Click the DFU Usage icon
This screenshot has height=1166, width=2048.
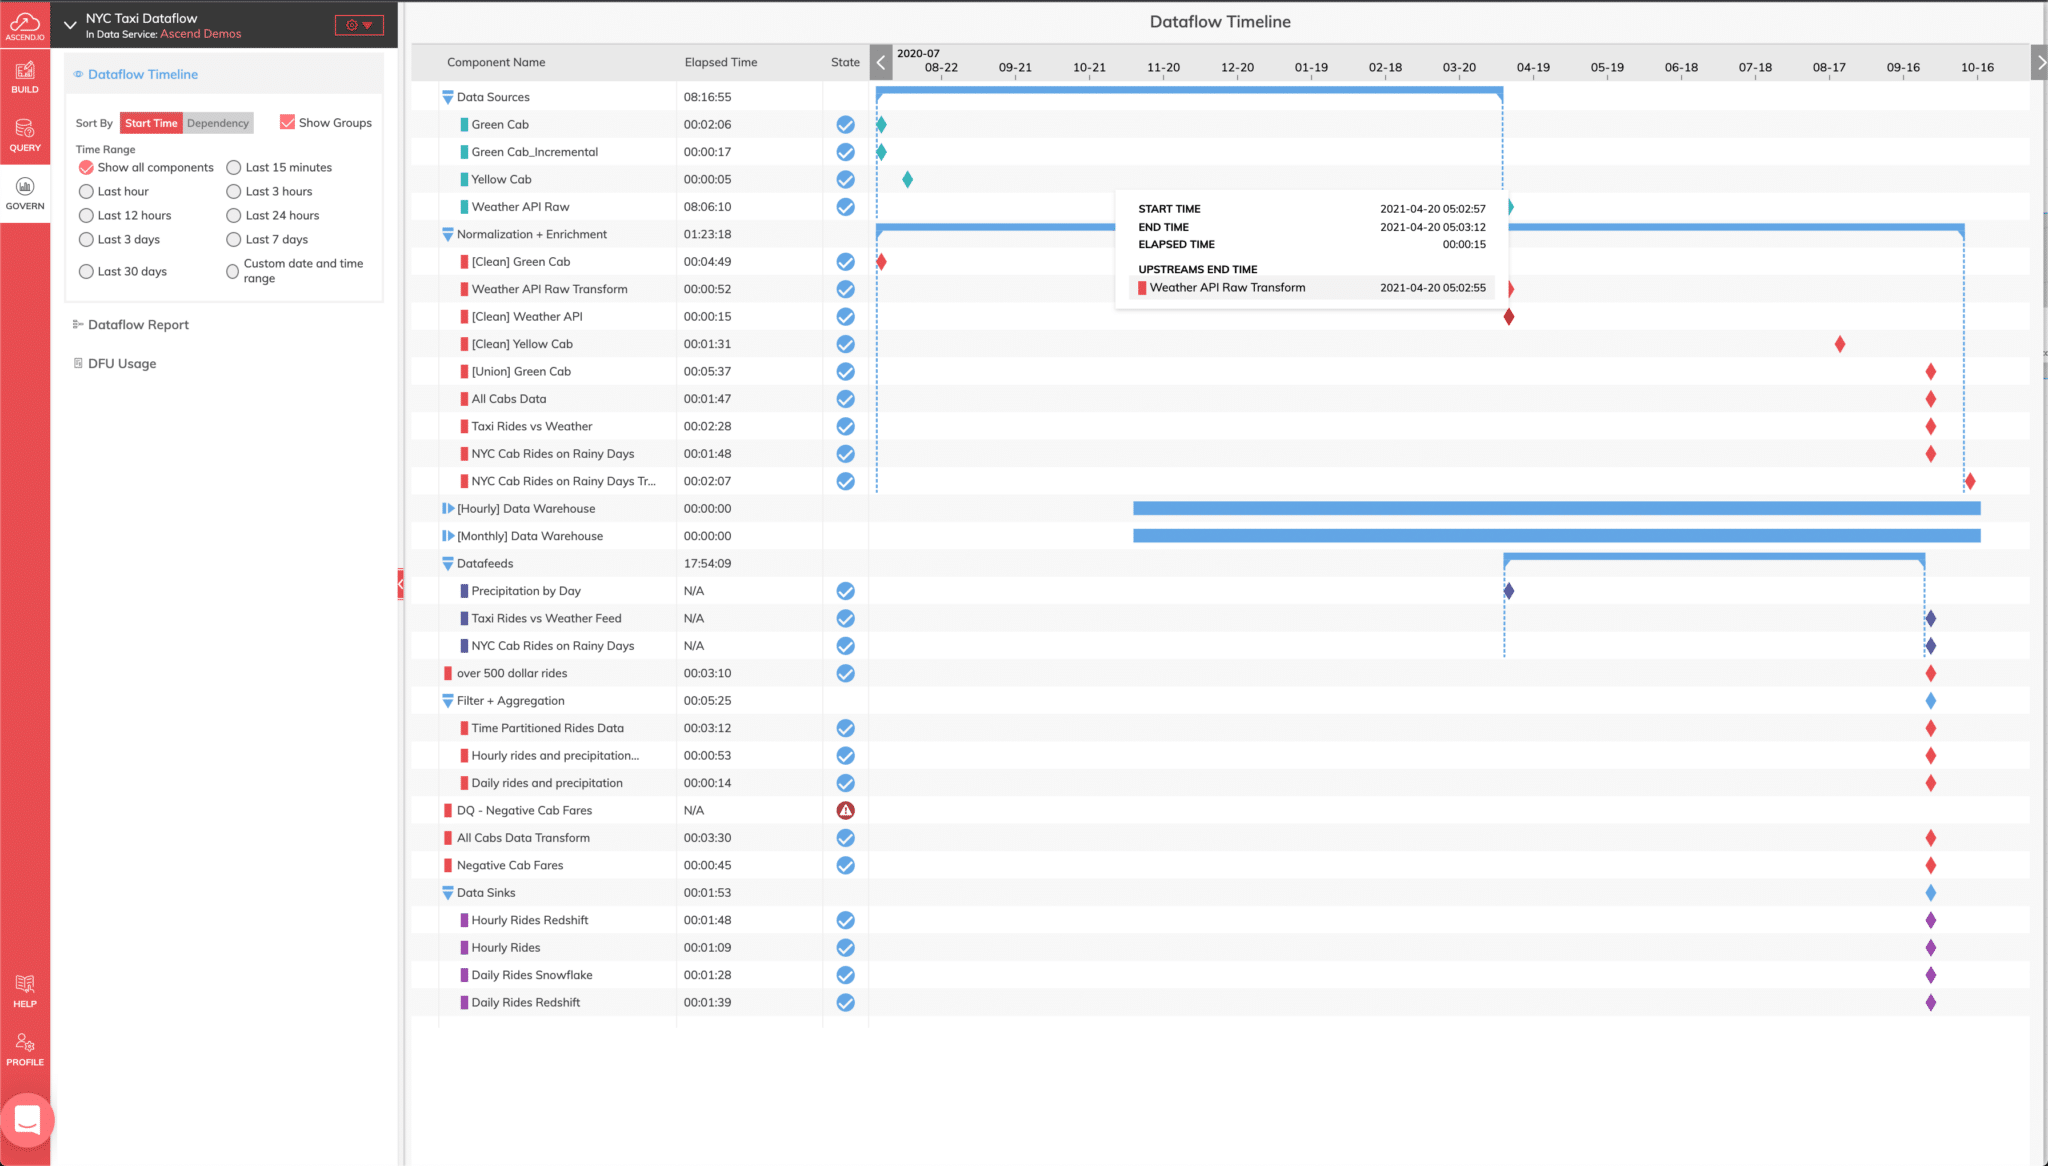pos(78,363)
